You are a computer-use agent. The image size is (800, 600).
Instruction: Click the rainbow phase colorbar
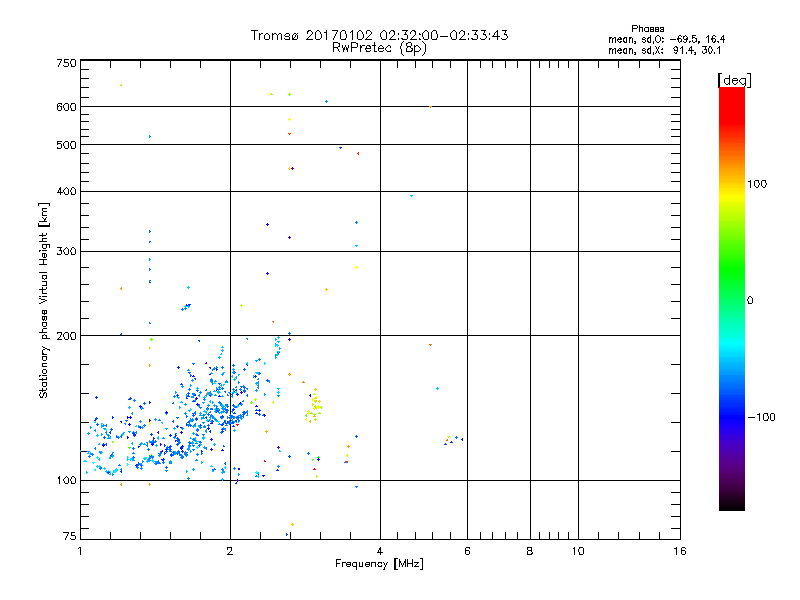(x=732, y=299)
